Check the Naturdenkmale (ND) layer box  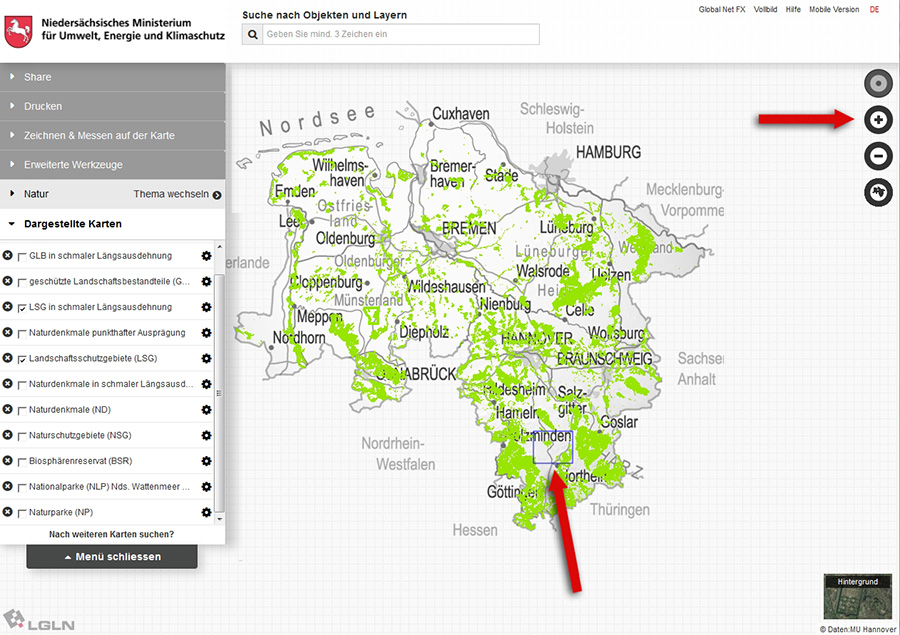(x=22, y=410)
